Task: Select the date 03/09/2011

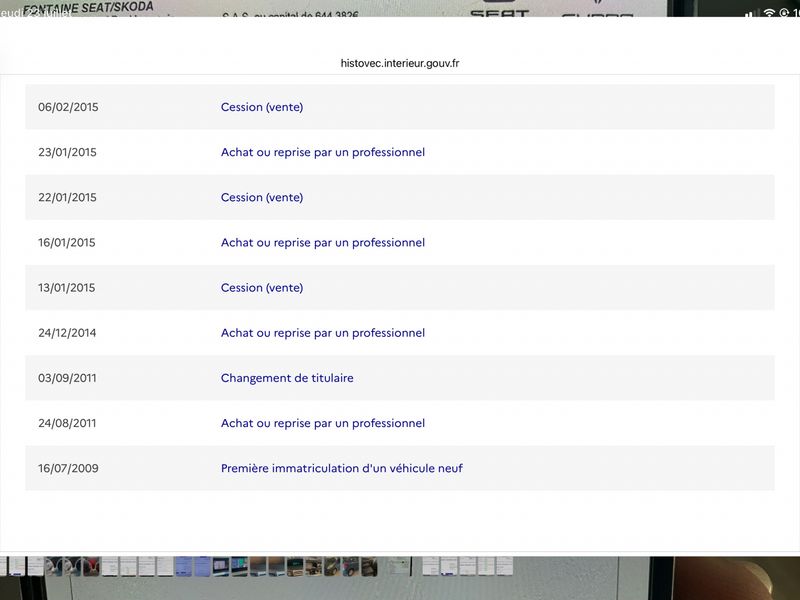Action: (67, 378)
